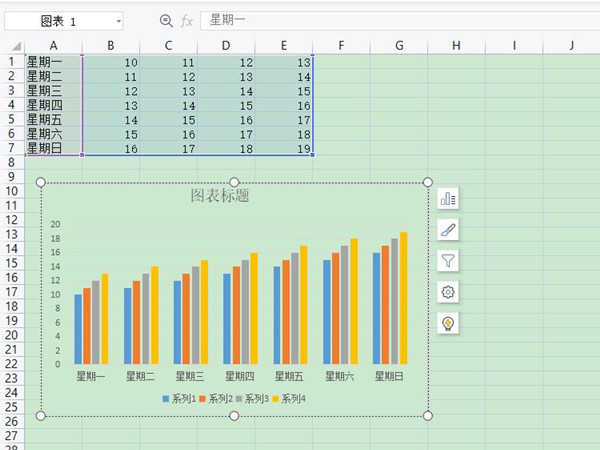Select the chart title 图表标题
This screenshot has height=450, width=600.
[x=220, y=196]
